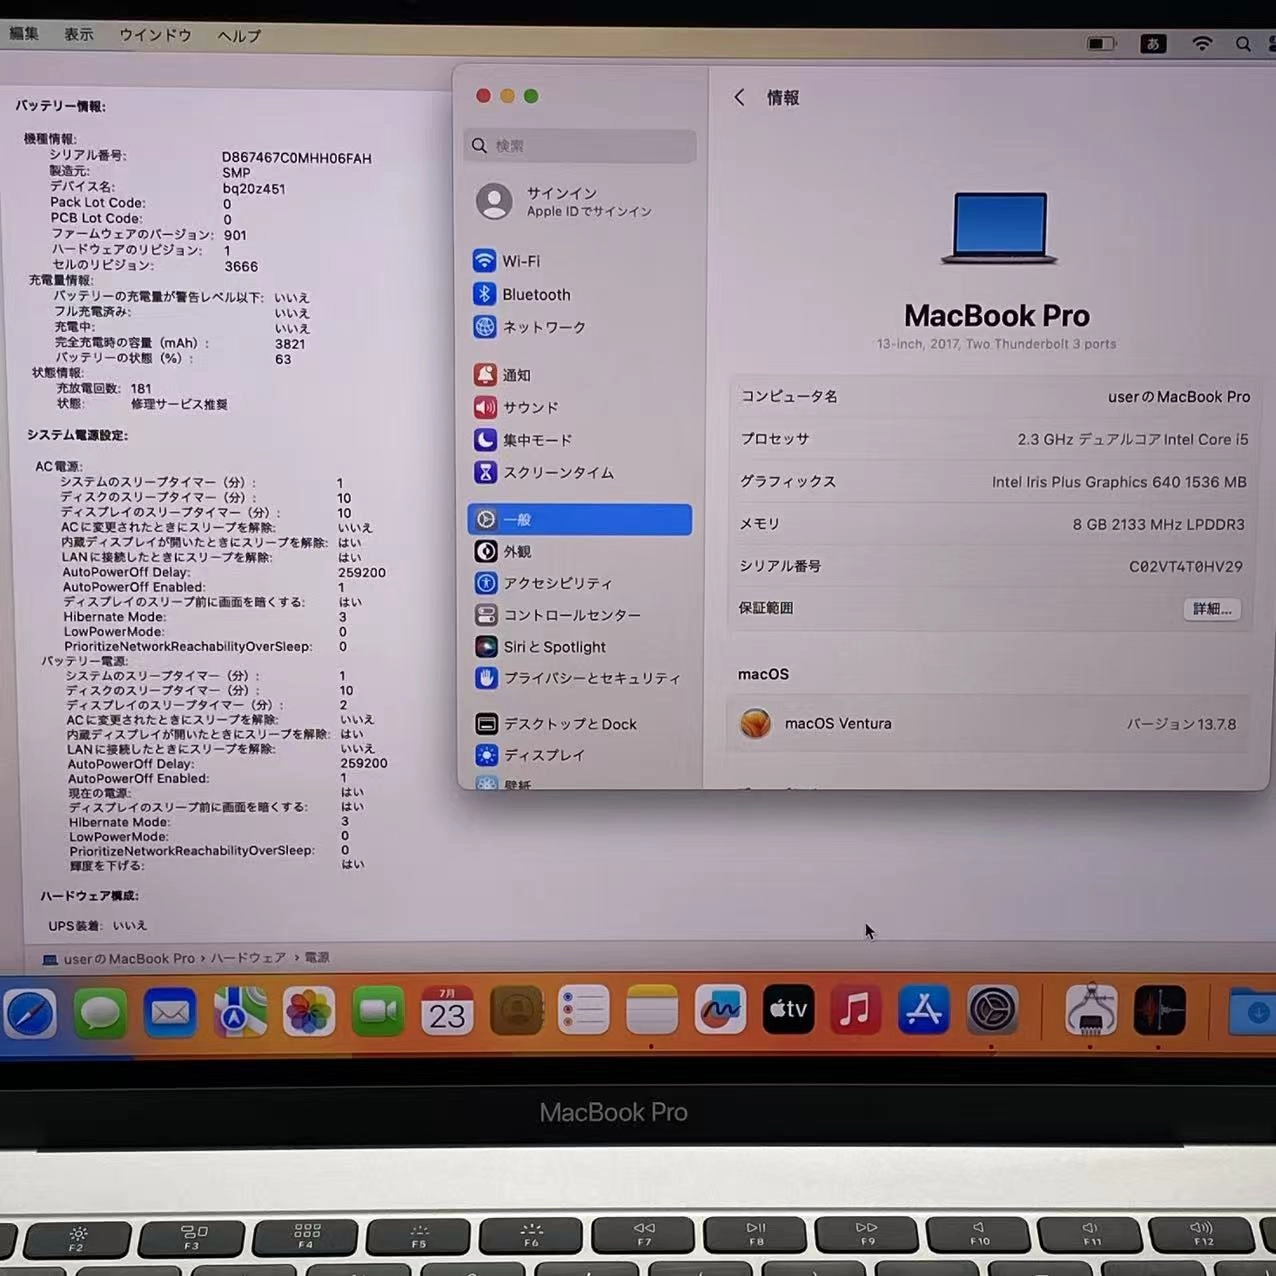This screenshot has width=1276, height=1276.
Task: Click the あ input source icon
Action: click(x=1153, y=44)
